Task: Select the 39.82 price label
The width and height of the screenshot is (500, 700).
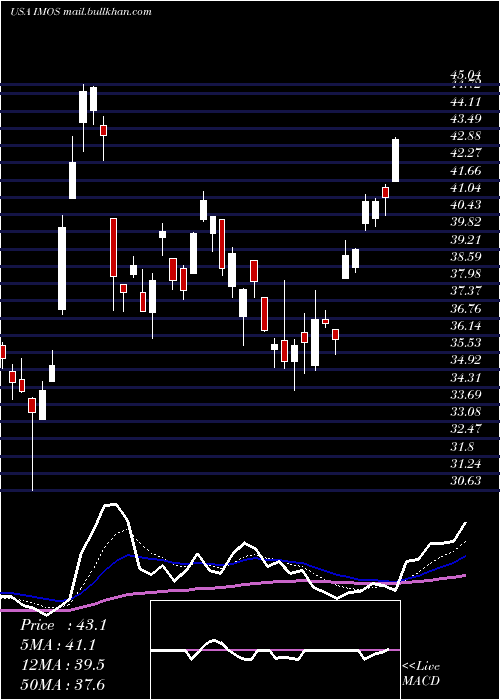Action: pyautogui.click(x=466, y=222)
